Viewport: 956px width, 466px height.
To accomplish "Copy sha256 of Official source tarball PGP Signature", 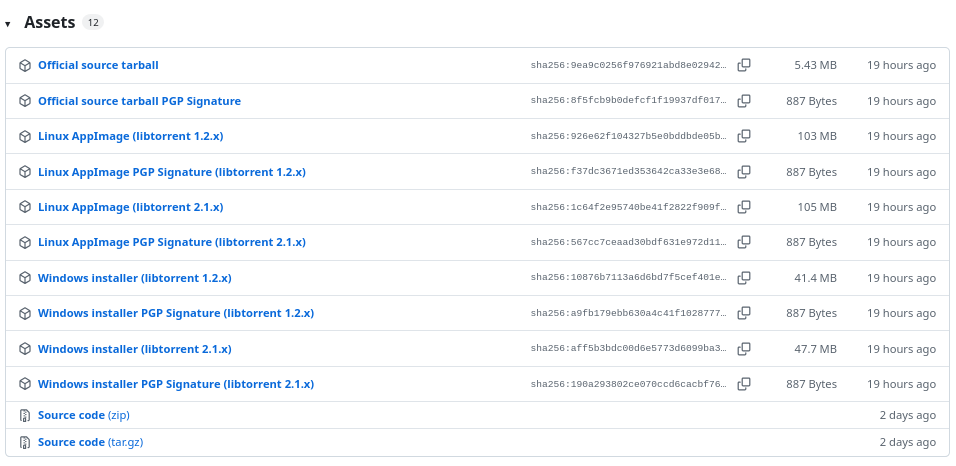I will point(744,101).
